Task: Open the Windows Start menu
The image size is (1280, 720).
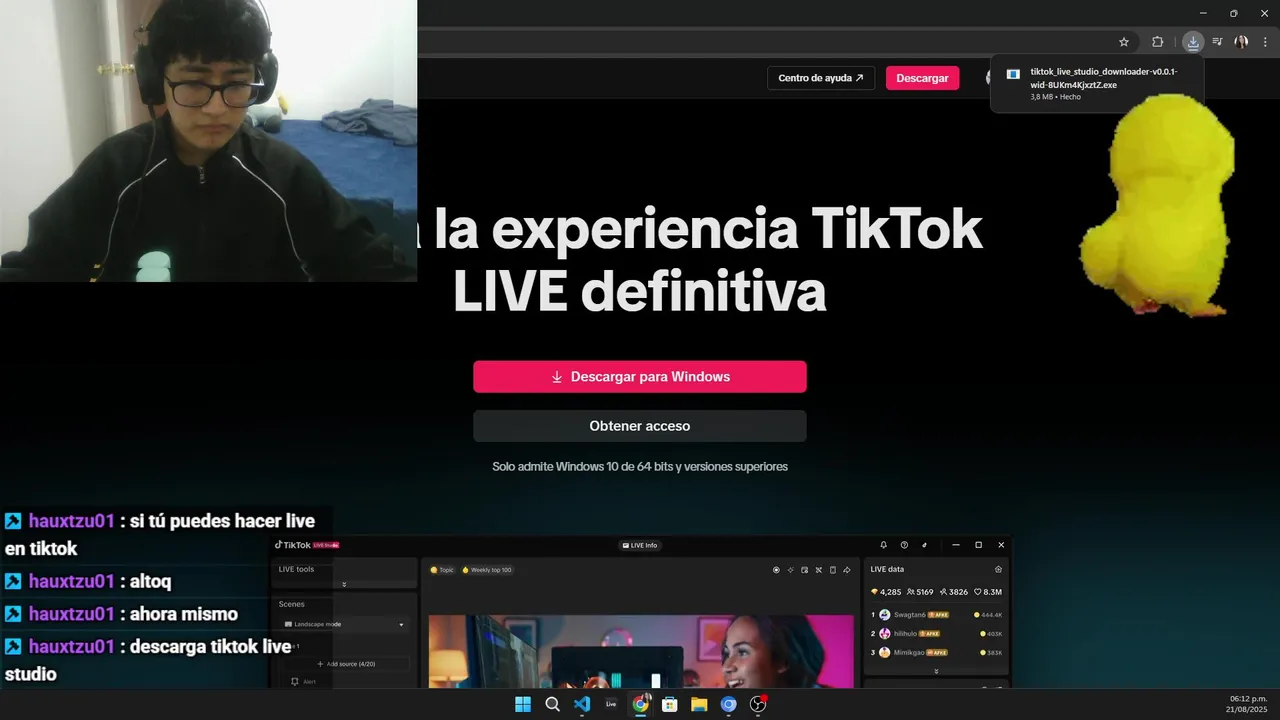Action: (522, 704)
